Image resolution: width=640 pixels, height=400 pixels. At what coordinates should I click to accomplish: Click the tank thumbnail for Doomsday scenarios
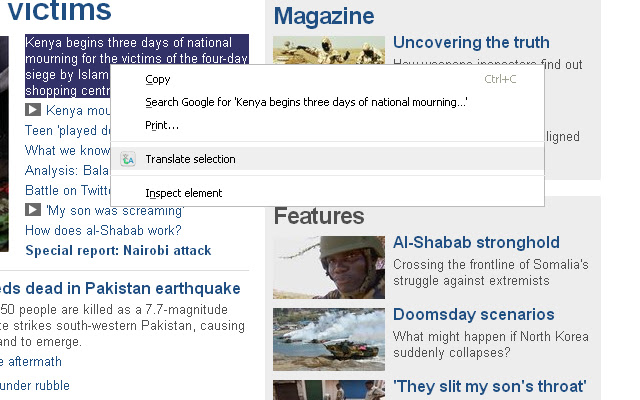coord(329,339)
